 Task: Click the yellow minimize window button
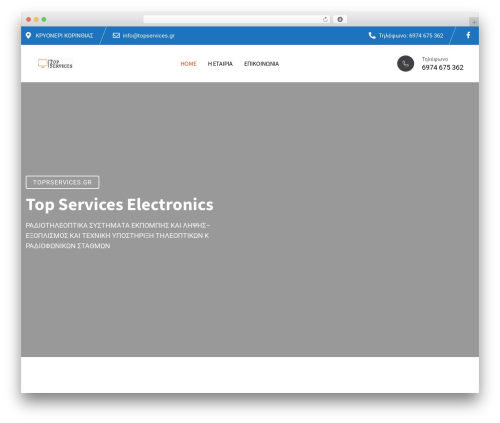36,19
